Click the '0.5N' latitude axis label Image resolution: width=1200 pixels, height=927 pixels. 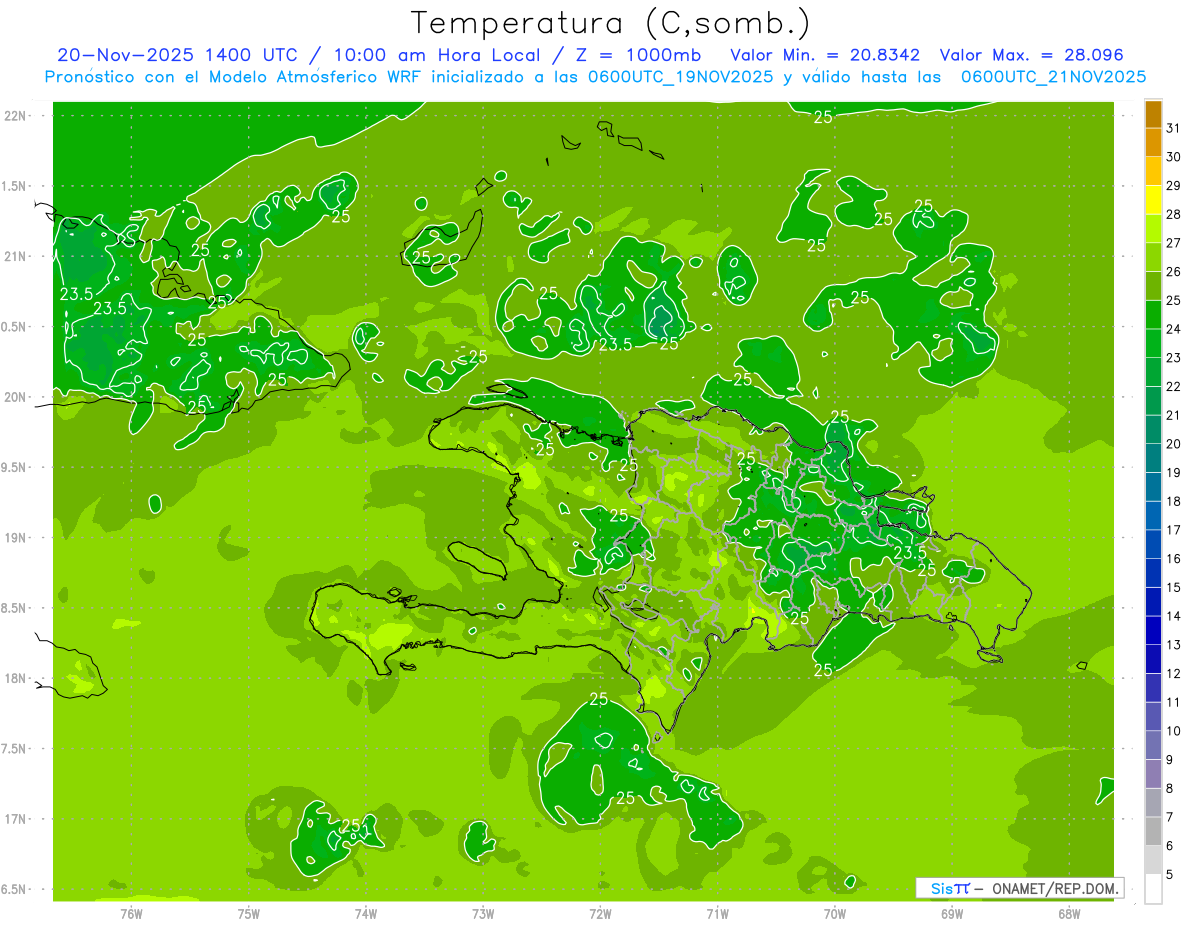pos(13,327)
